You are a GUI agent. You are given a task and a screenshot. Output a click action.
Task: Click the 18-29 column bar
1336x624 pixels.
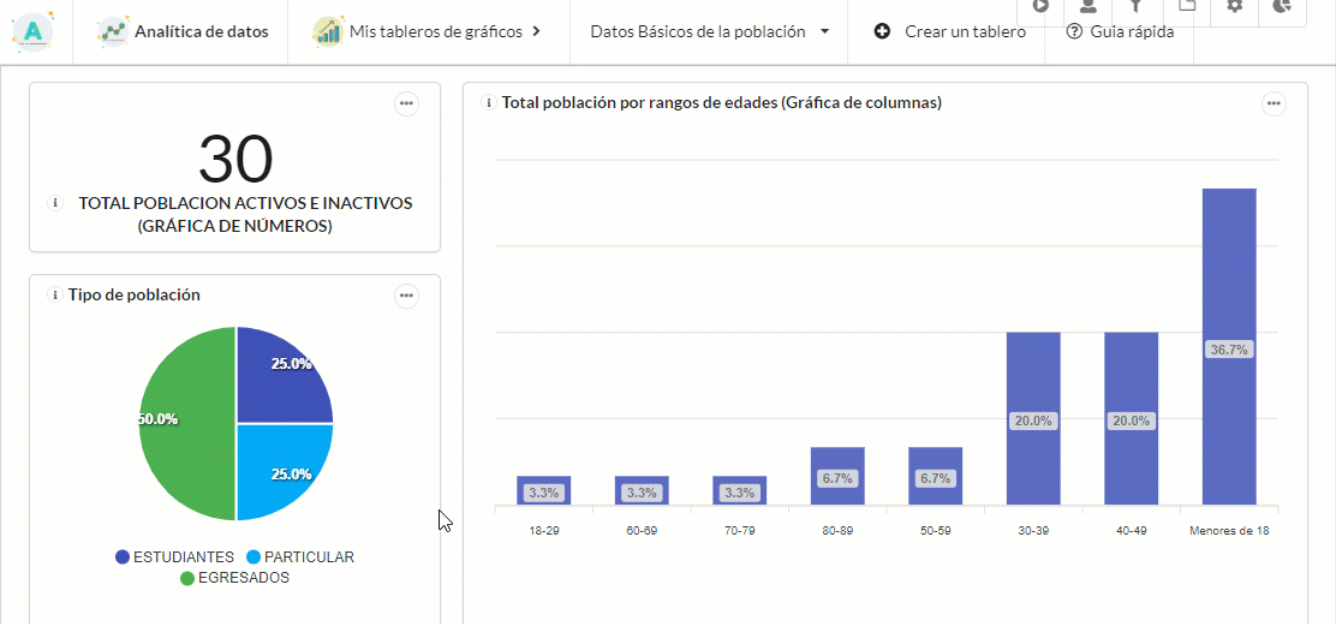click(544, 490)
